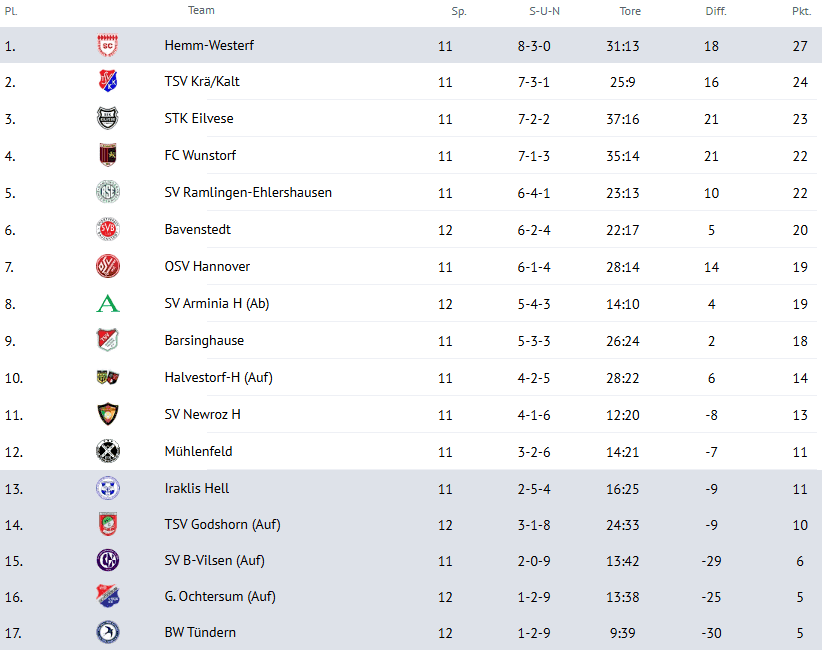This screenshot has width=822, height=650.
Task: Click the BW Tündern club logo
Action: (x=108, y=632)
